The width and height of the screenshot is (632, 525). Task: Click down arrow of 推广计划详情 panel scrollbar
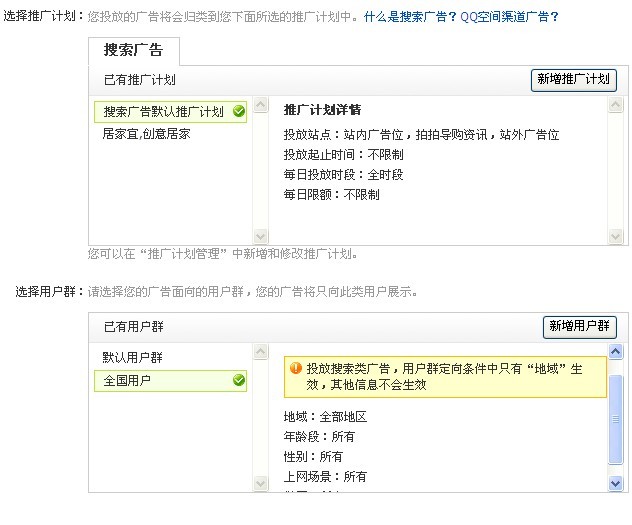(x=615, y=236)
